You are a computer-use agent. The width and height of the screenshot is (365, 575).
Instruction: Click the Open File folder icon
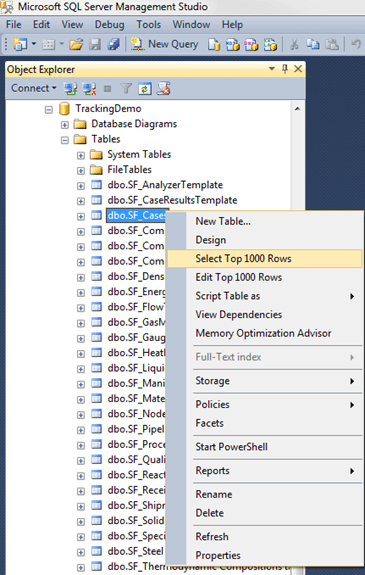pos(76,45)
